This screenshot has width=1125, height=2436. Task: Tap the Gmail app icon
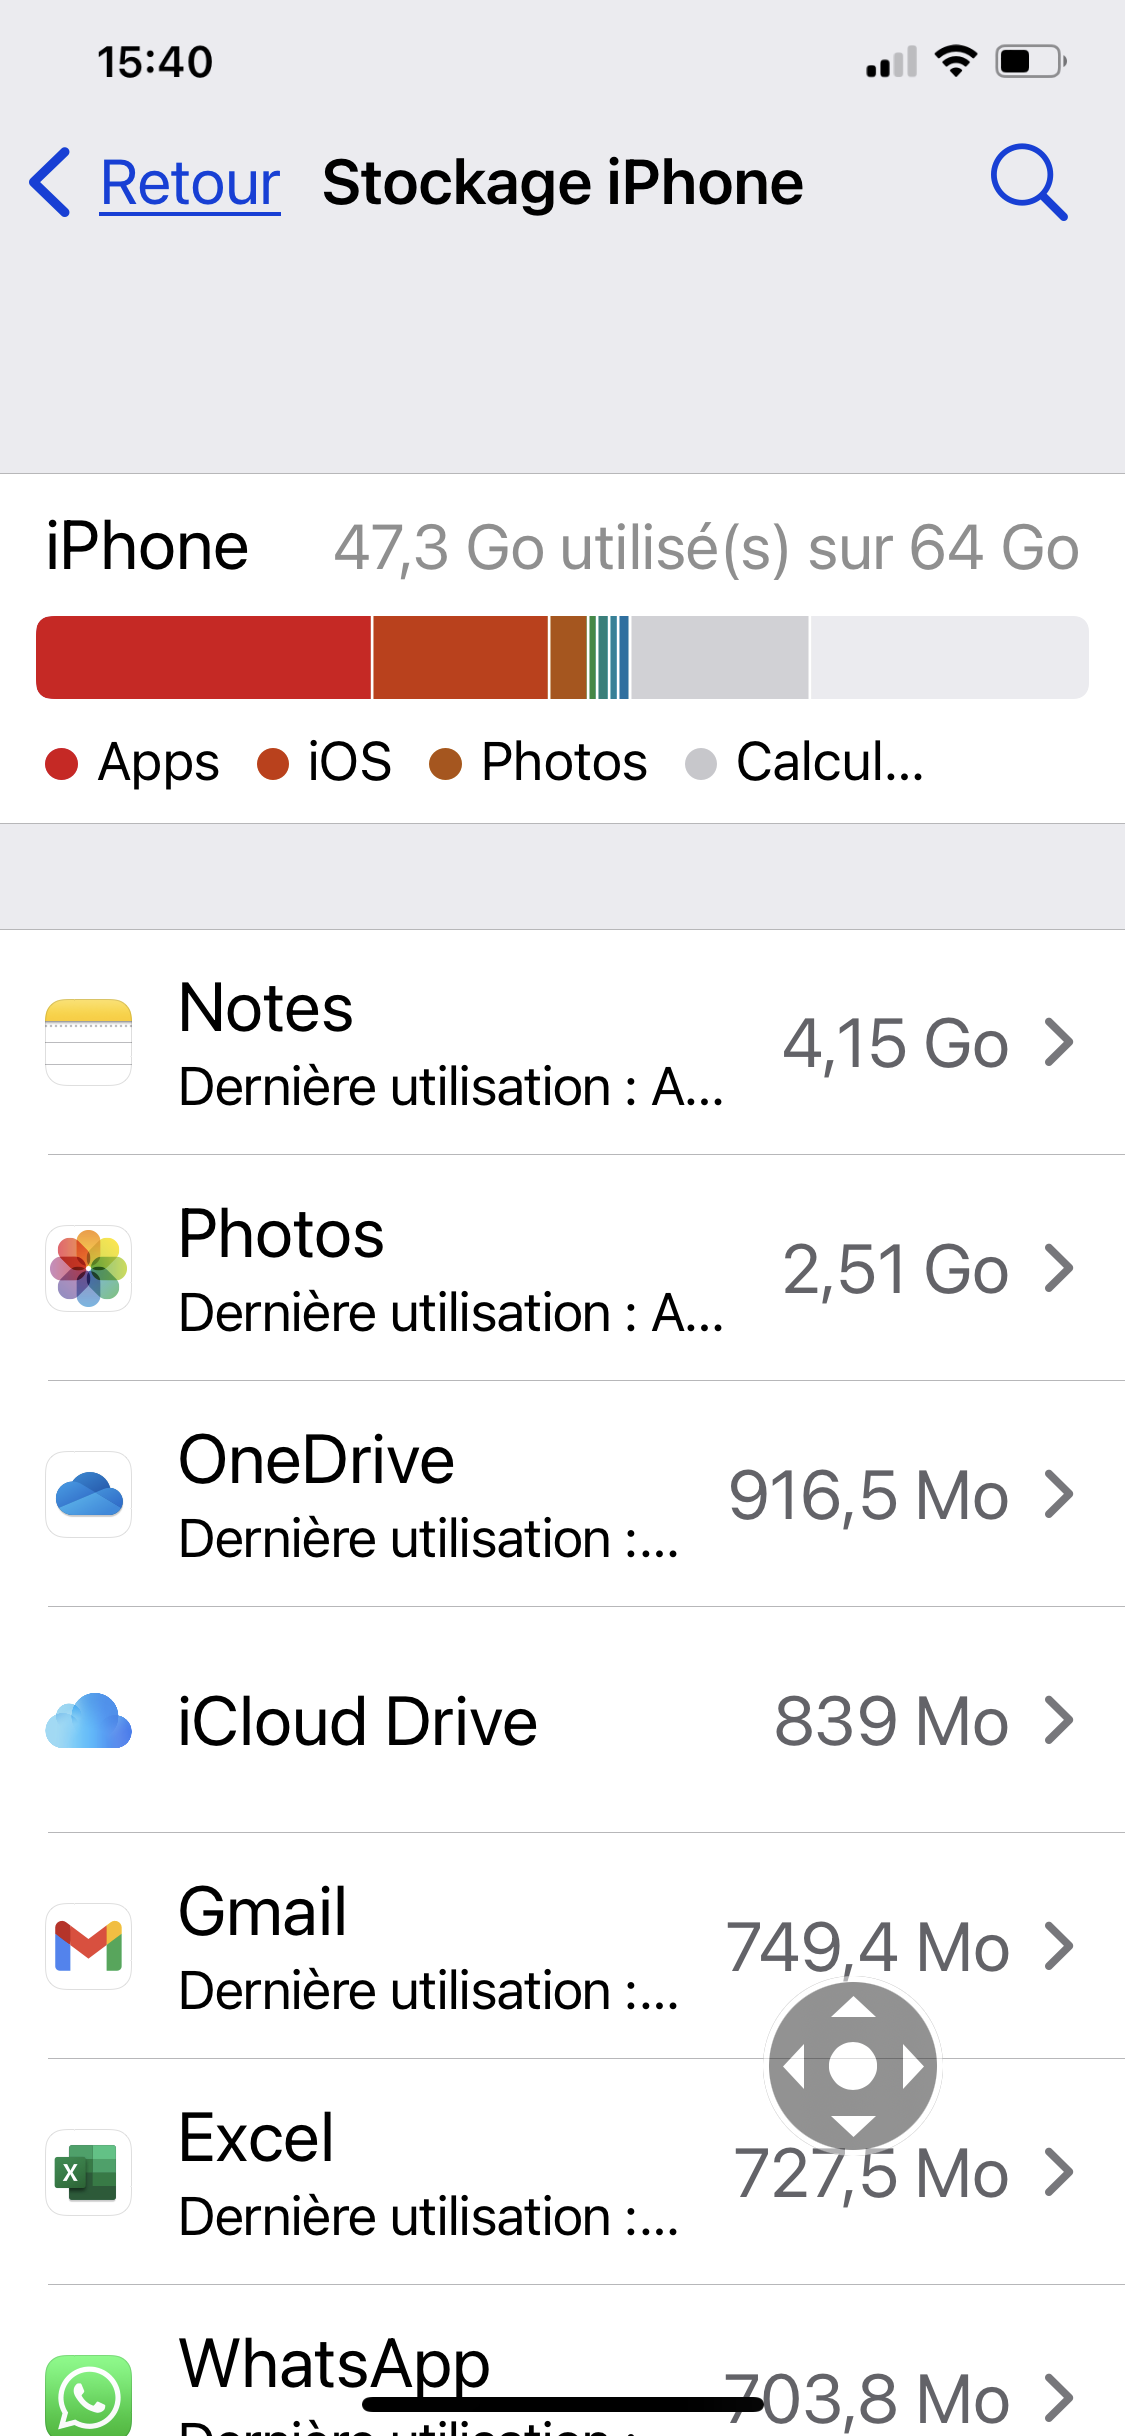click(89, 1946)
